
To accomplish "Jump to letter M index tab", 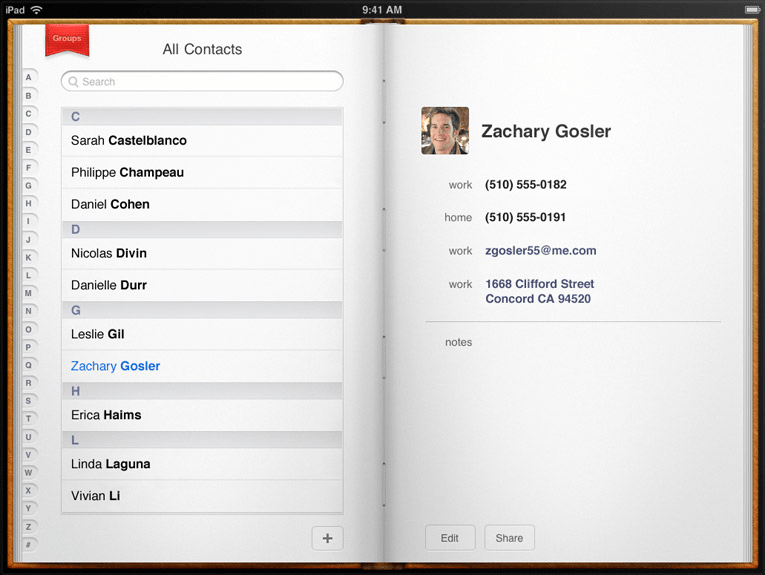I will pos(29,293).
